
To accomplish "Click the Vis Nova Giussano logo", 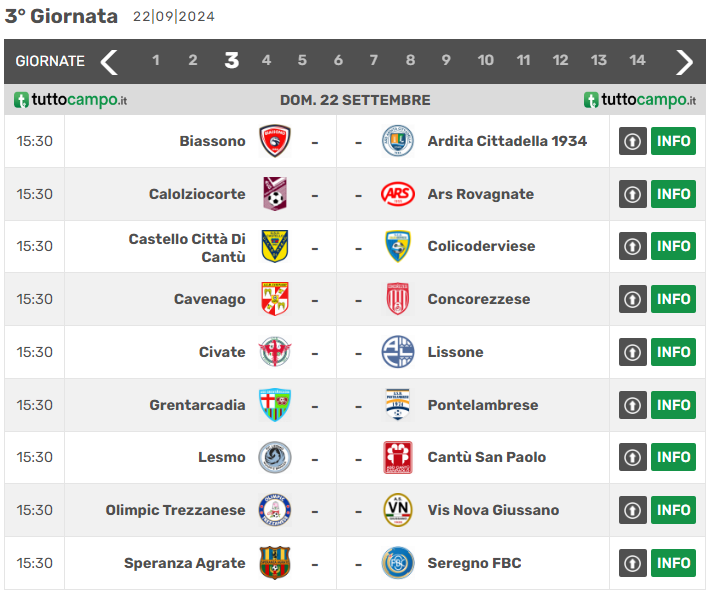I will 397,510.
